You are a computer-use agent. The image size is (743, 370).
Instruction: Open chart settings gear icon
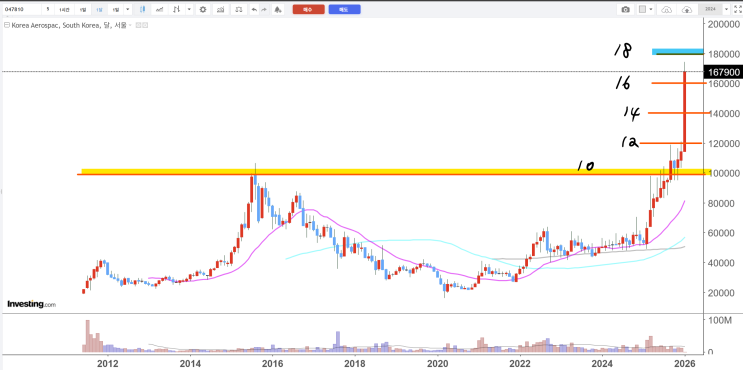pos(203,9)
